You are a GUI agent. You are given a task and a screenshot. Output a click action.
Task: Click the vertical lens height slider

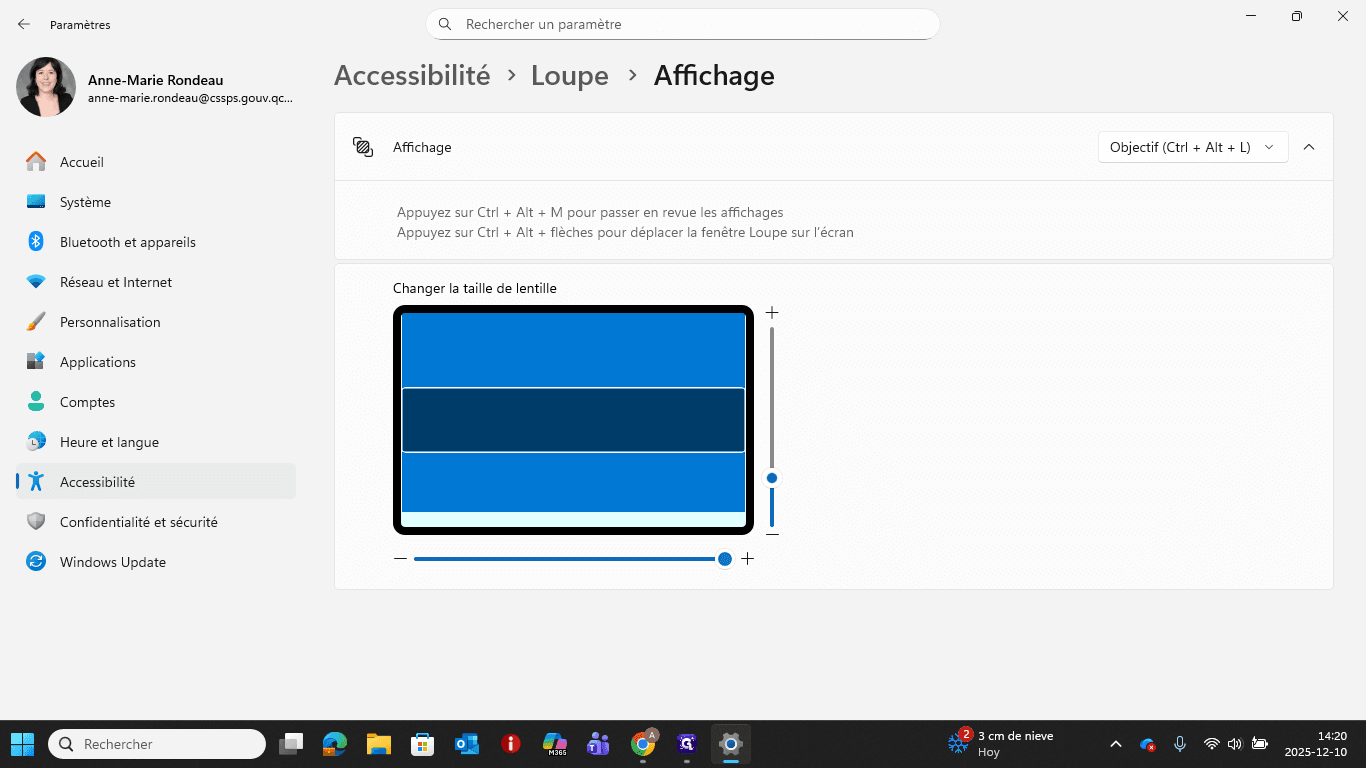772,427
